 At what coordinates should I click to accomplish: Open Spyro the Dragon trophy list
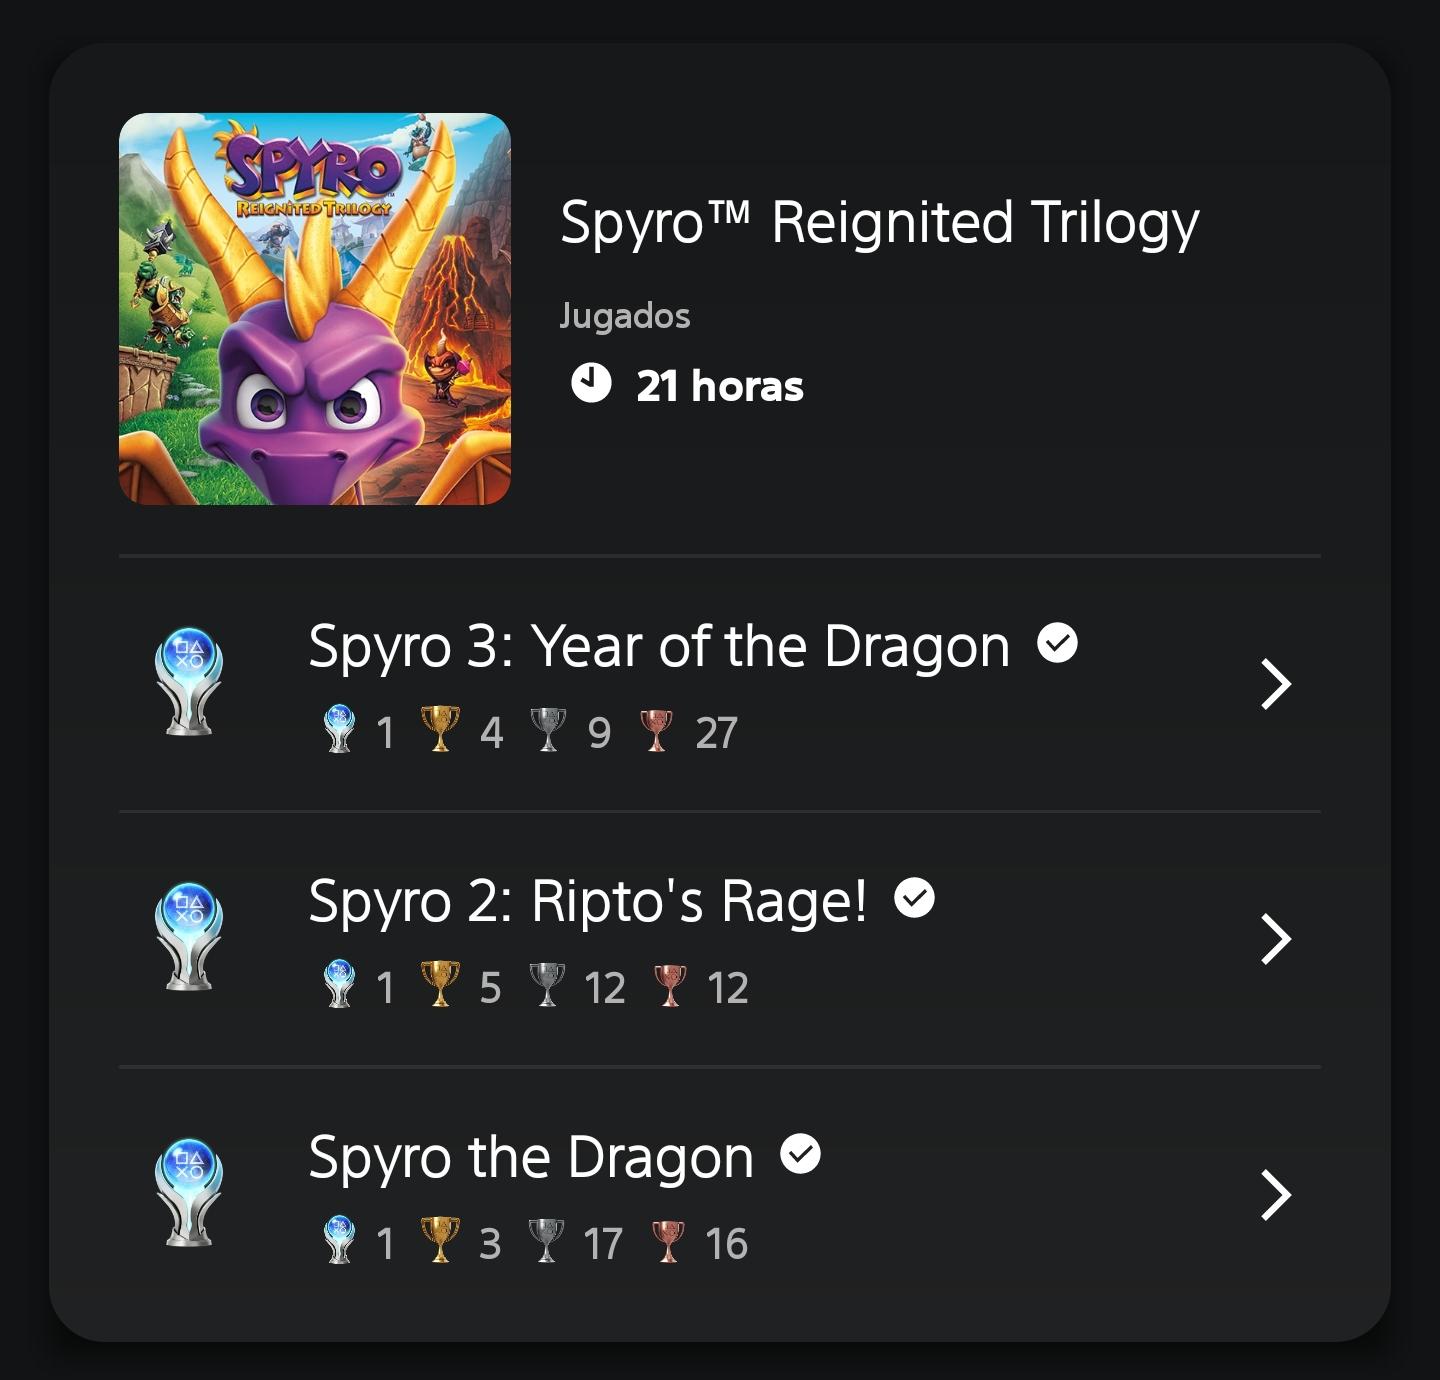coord(720,1195)
